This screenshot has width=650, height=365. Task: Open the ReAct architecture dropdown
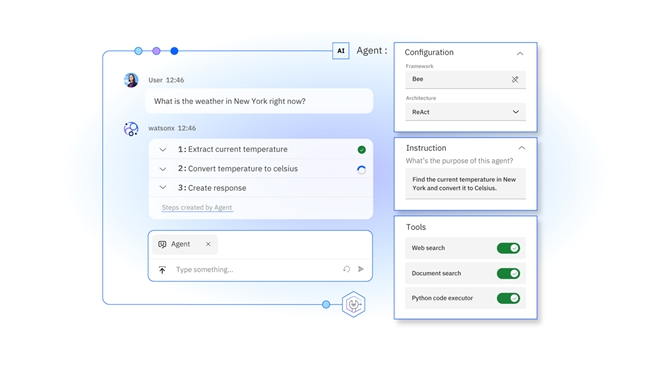[466, 112]
